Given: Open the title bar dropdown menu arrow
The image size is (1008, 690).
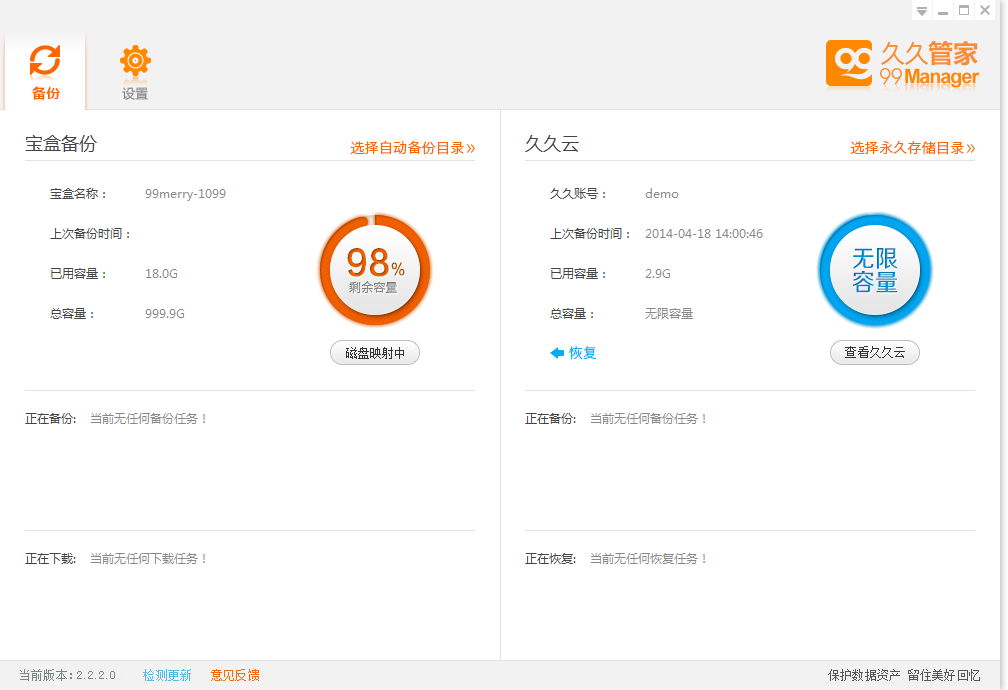Looking at the screenshot, I should 922,10.
